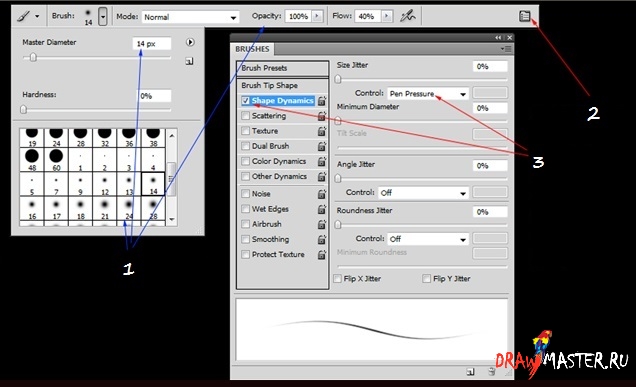The height and width of the screenshot is (387, 636).
Task: Click the lock icon beside Scattering
Action: tap(321, 116)
